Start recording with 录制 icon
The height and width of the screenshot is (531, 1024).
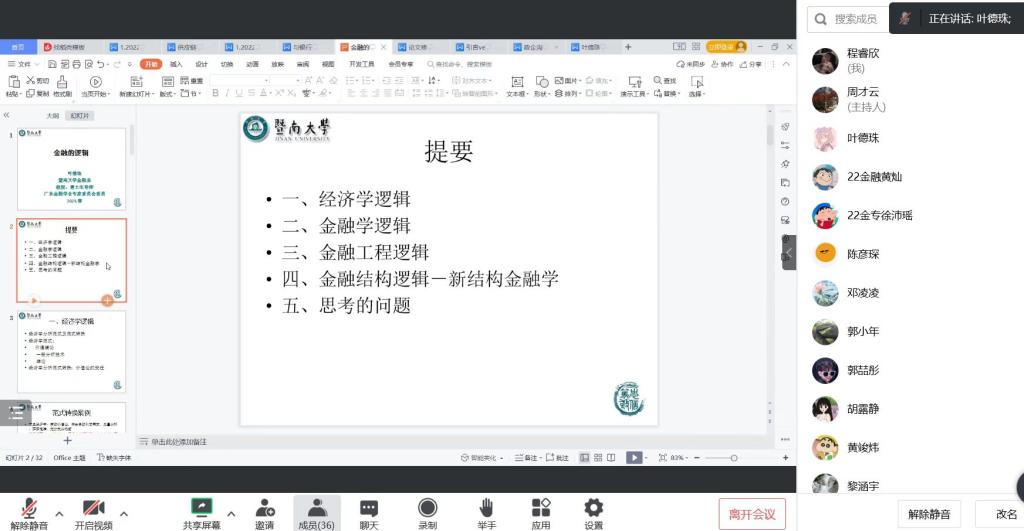pos(427,508)
